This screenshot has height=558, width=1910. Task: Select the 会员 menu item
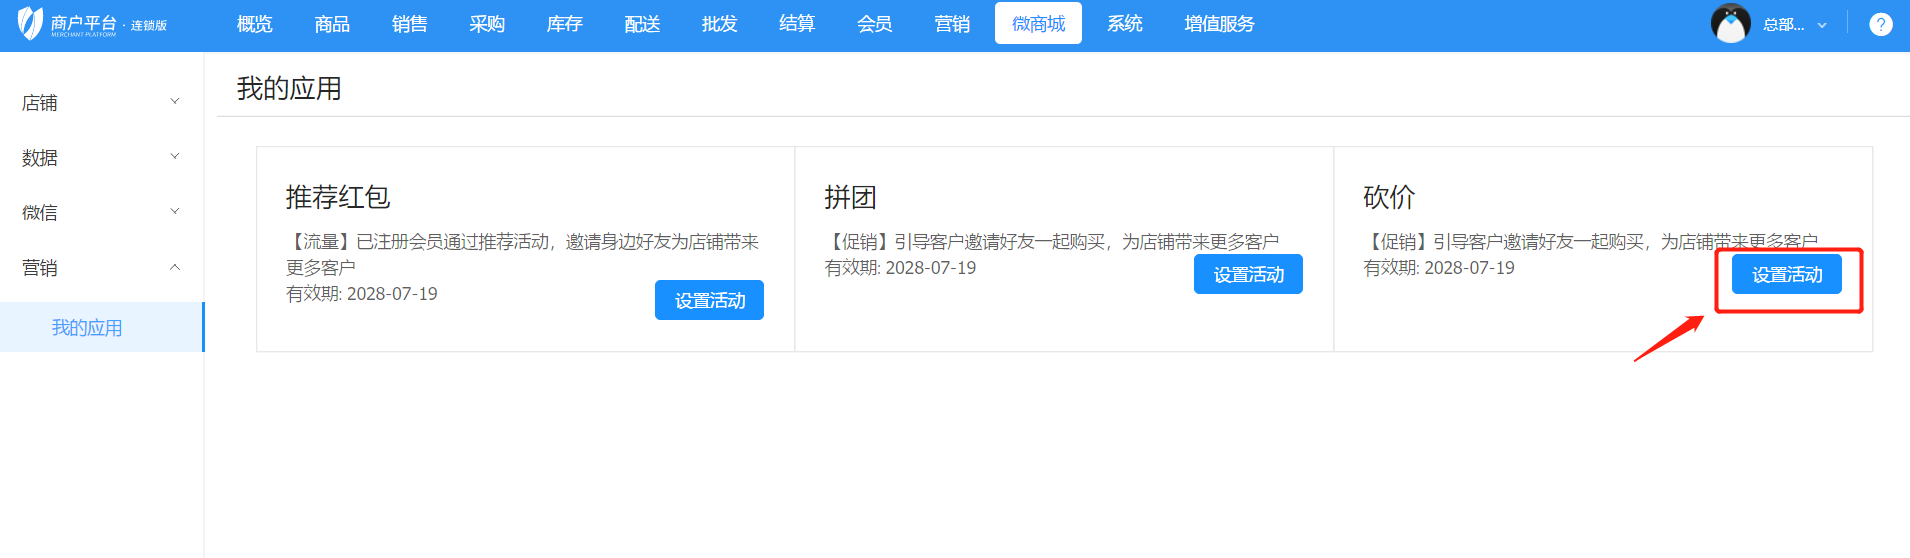point(874,24)
